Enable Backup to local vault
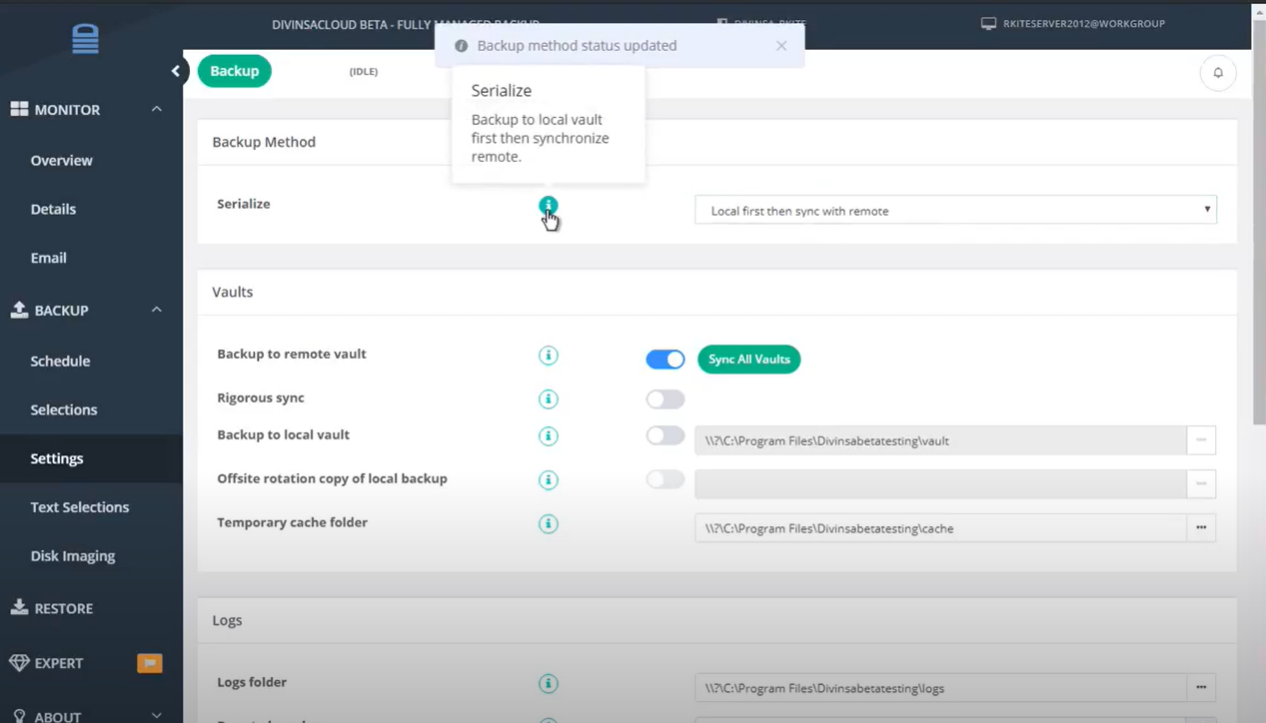The width and height of the screenshot is (1266, 723). (665, 436)
